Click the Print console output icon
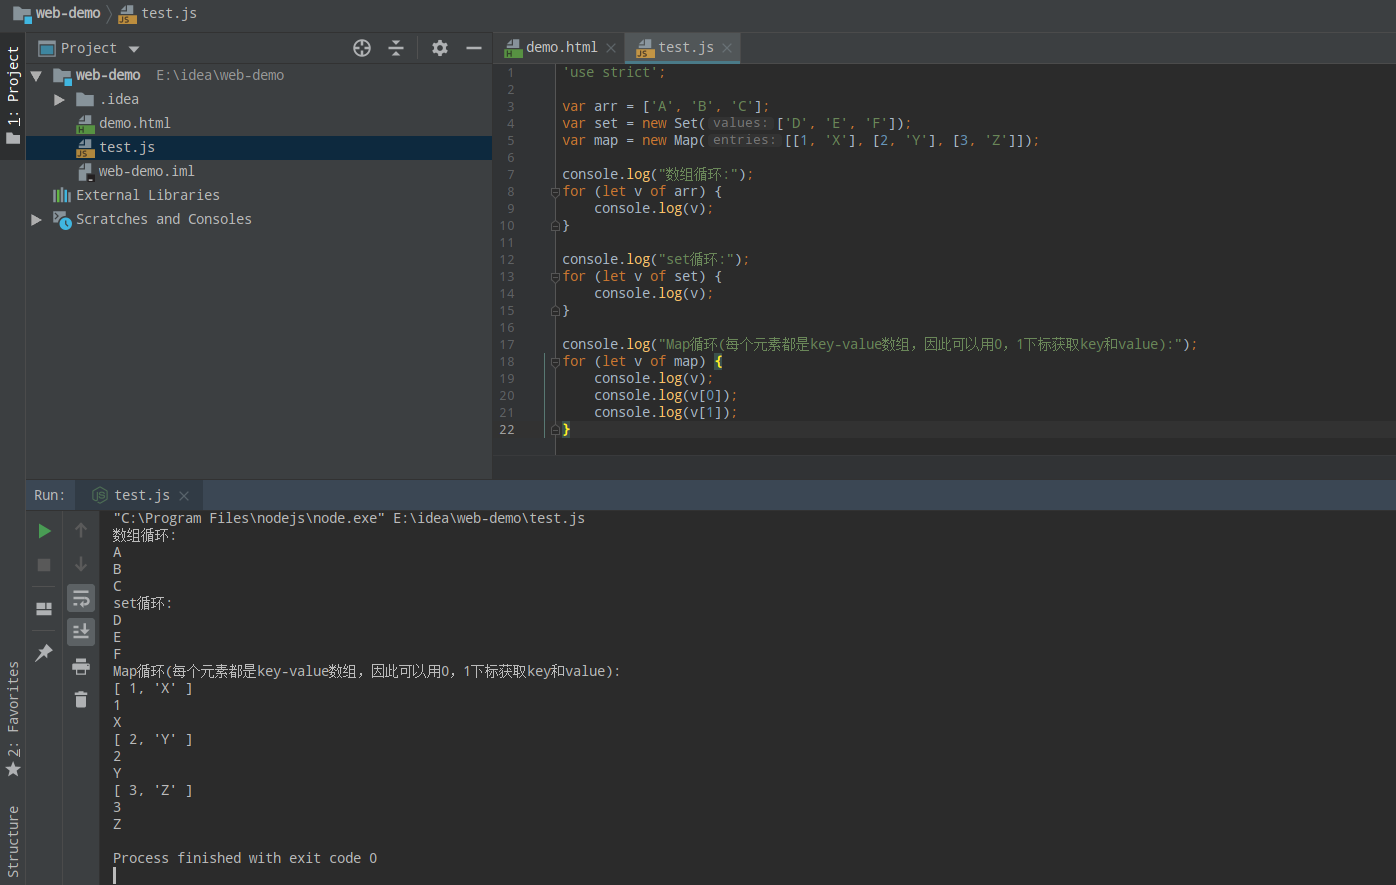Screen dimensions: 1396x885 [81, 666]
